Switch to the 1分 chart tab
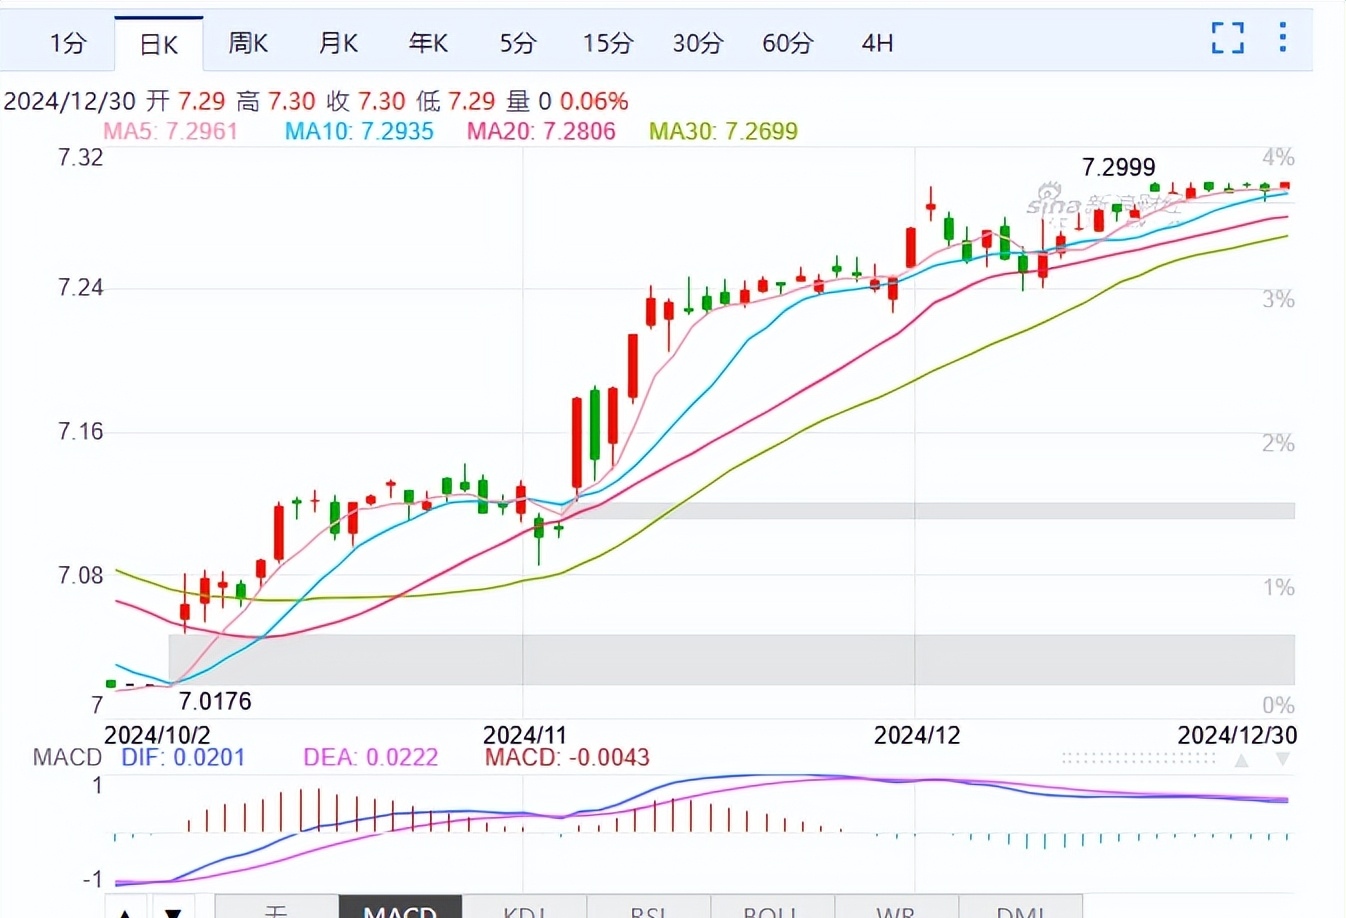 (68, 43)
